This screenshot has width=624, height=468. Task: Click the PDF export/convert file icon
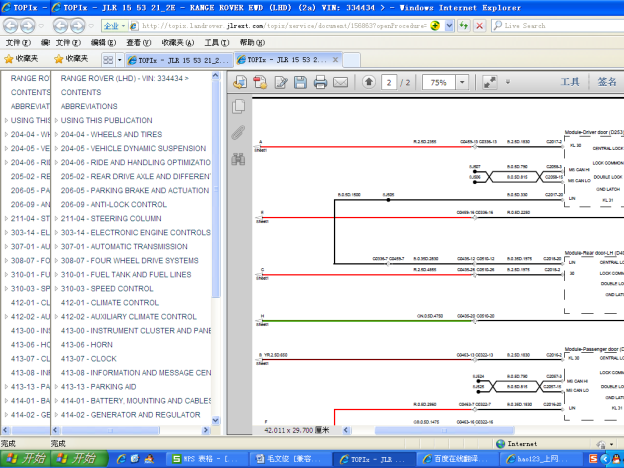(240, 82)
